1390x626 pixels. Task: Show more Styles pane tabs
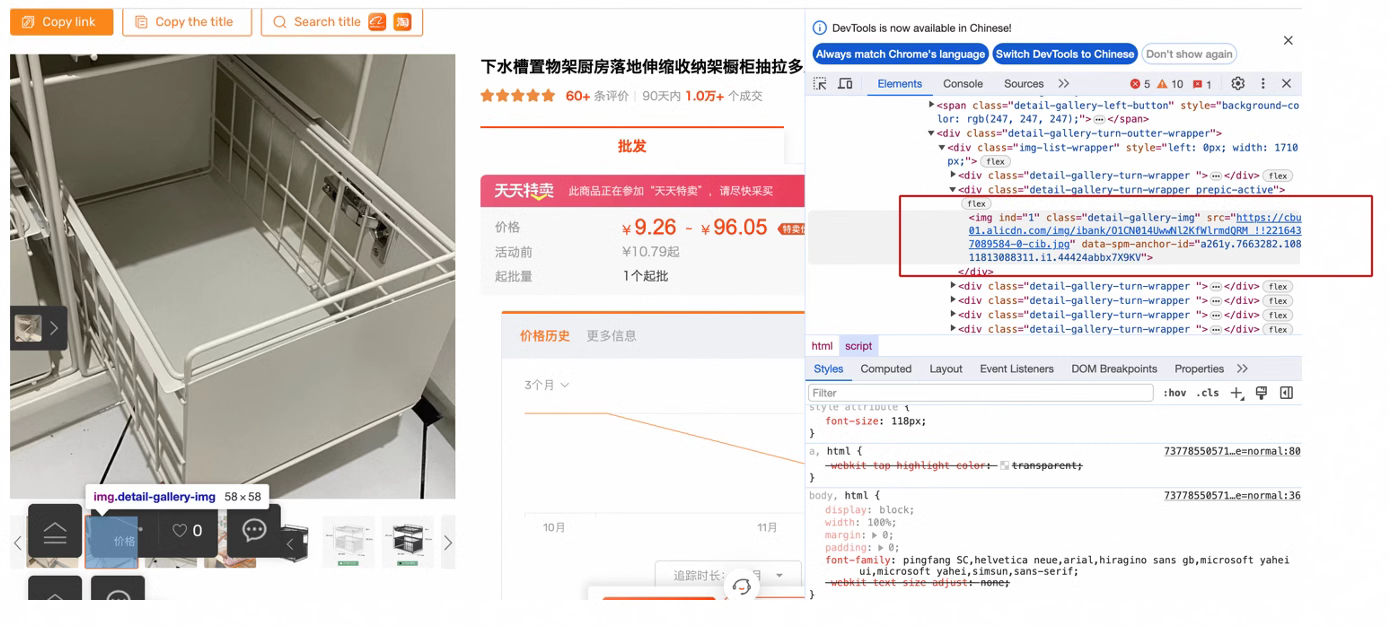pyautogui.click(x=1242, y=369)
